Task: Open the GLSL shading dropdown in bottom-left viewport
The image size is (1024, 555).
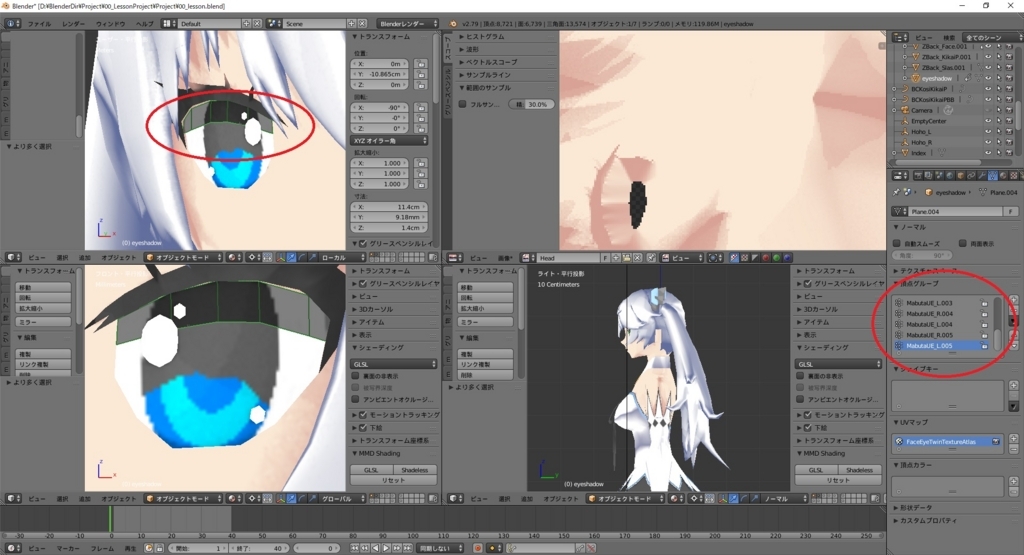Action: [394, 364]
